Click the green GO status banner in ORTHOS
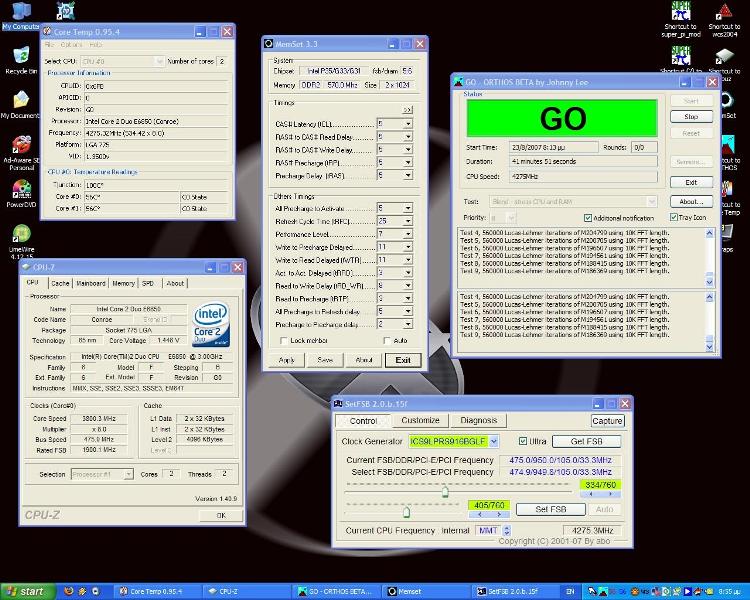Screen dimensions: 750x600 point(562,118)
